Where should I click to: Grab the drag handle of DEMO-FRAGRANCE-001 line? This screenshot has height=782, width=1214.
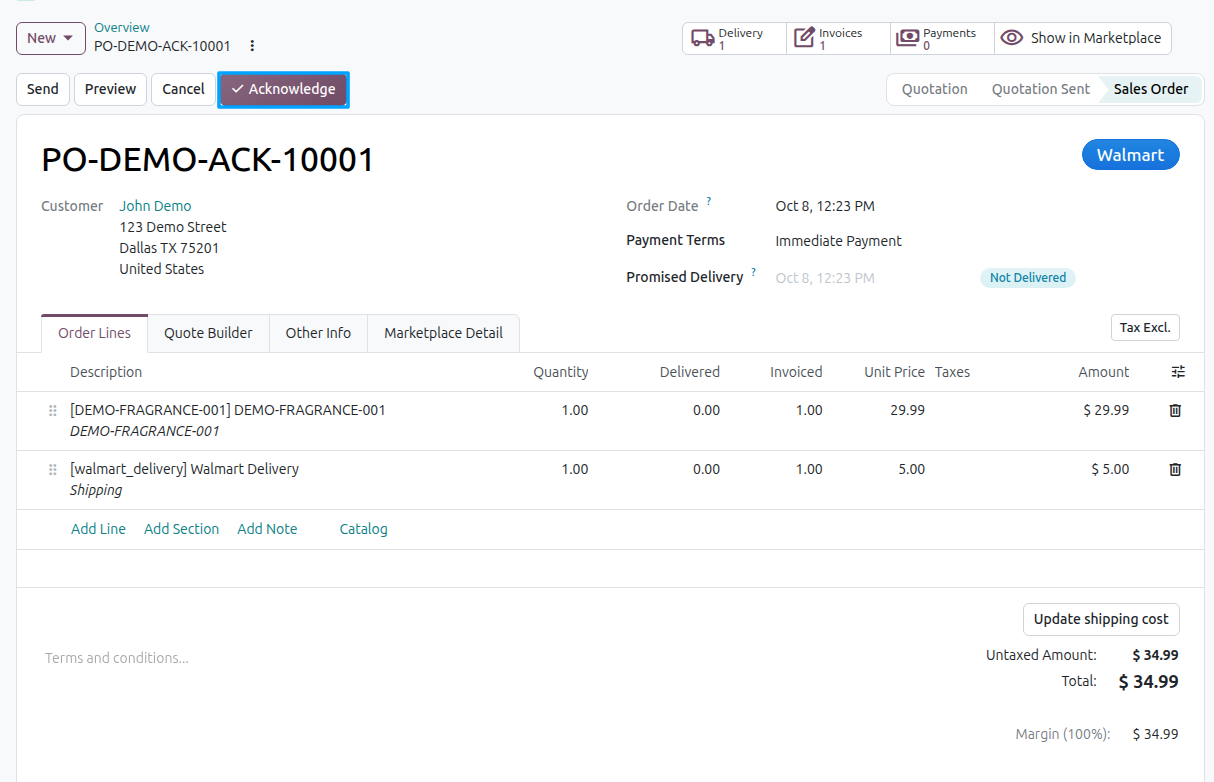[x=53, y=411]
